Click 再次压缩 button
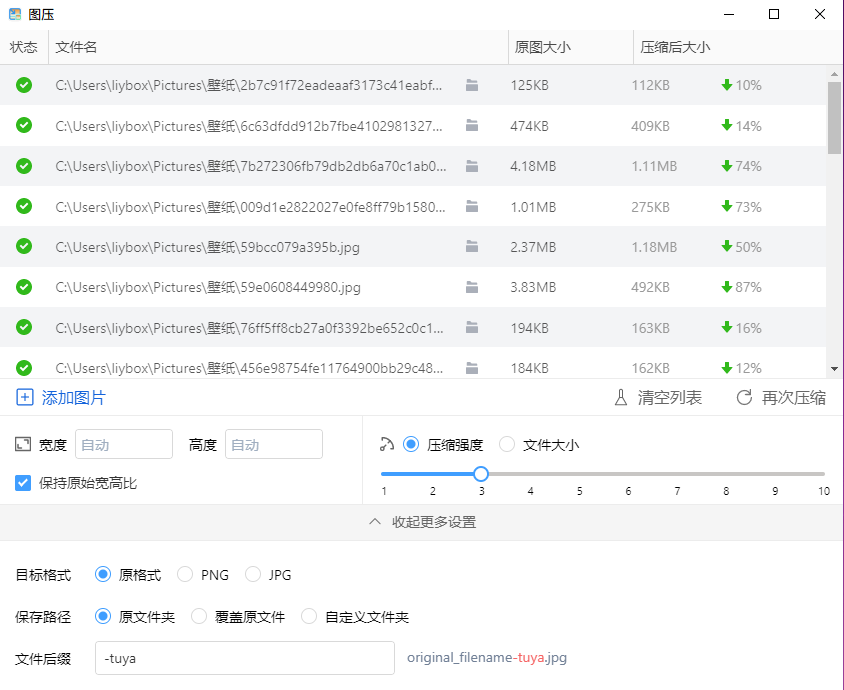 [781, 397]
